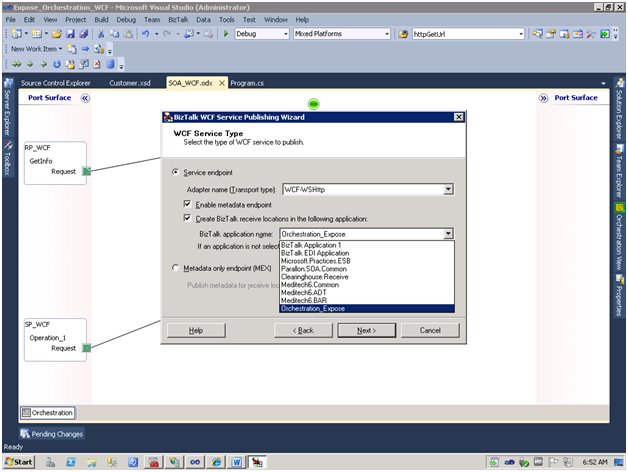Open Word from the Windows taskbar
The height and width of the screenshot is (472, 628).
[236, 462]
